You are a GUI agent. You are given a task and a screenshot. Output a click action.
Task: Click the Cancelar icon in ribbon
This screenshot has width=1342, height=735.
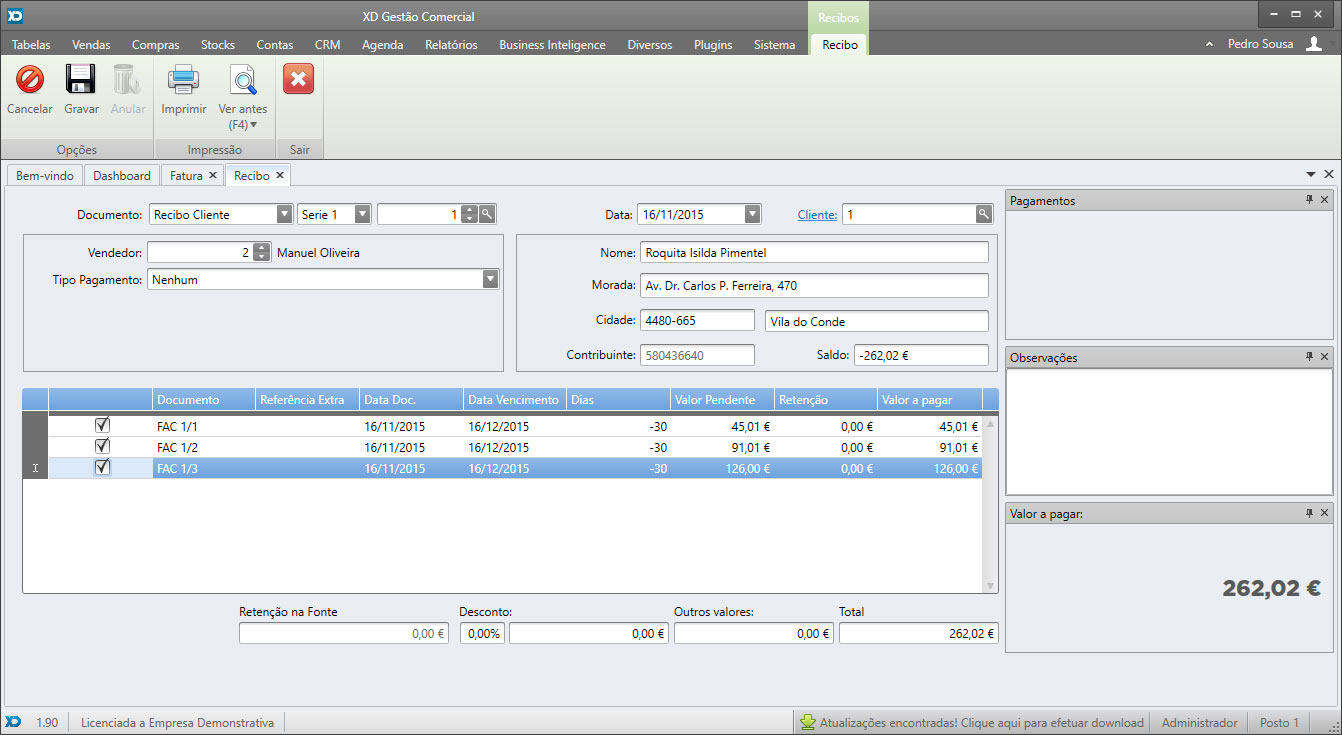(30, 80)
